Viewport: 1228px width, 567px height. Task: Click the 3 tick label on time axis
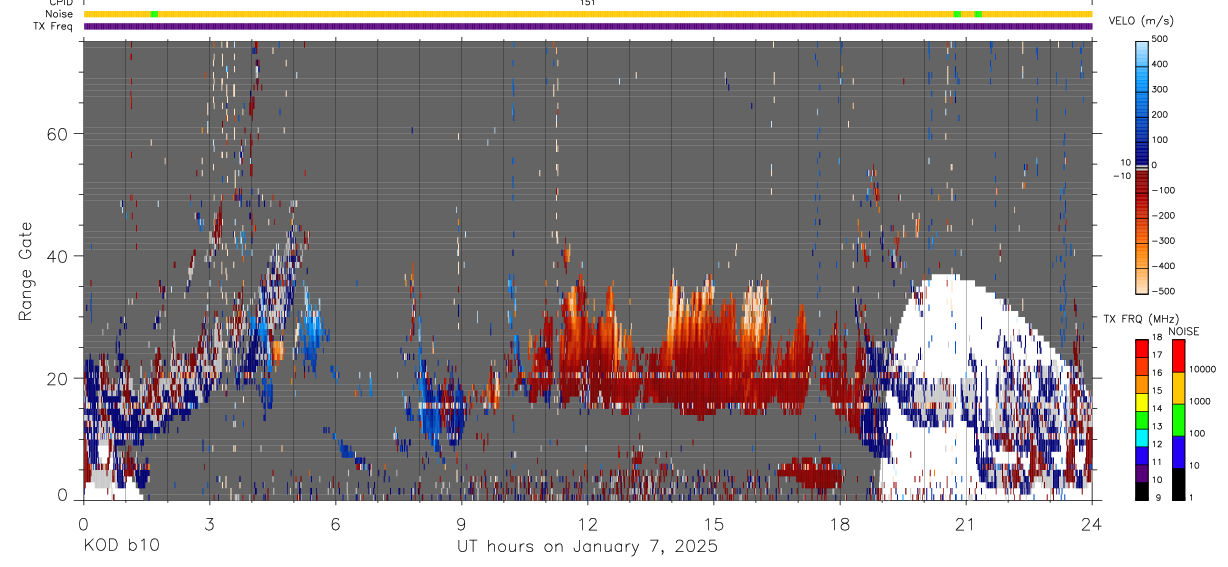point(209,523)
